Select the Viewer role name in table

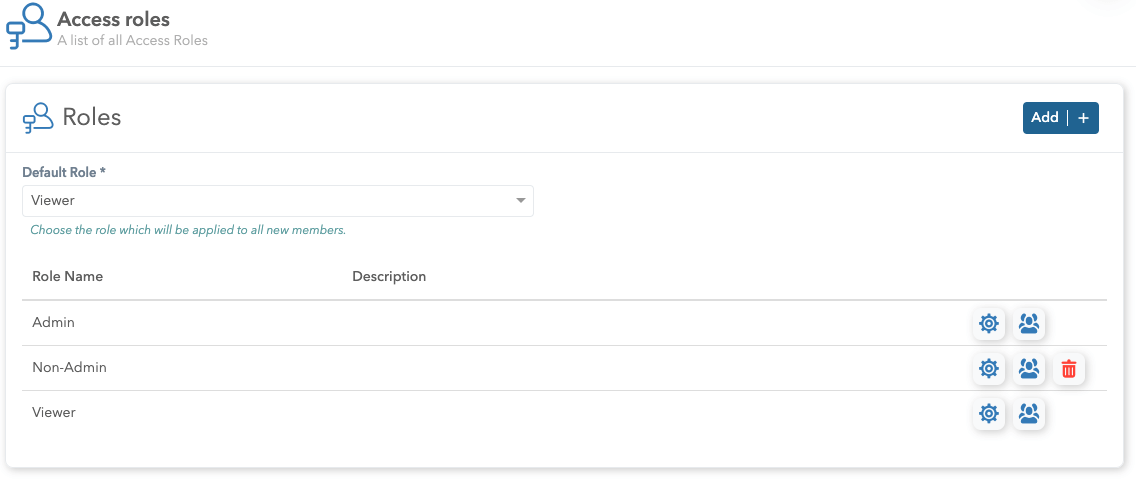point(54,412)
